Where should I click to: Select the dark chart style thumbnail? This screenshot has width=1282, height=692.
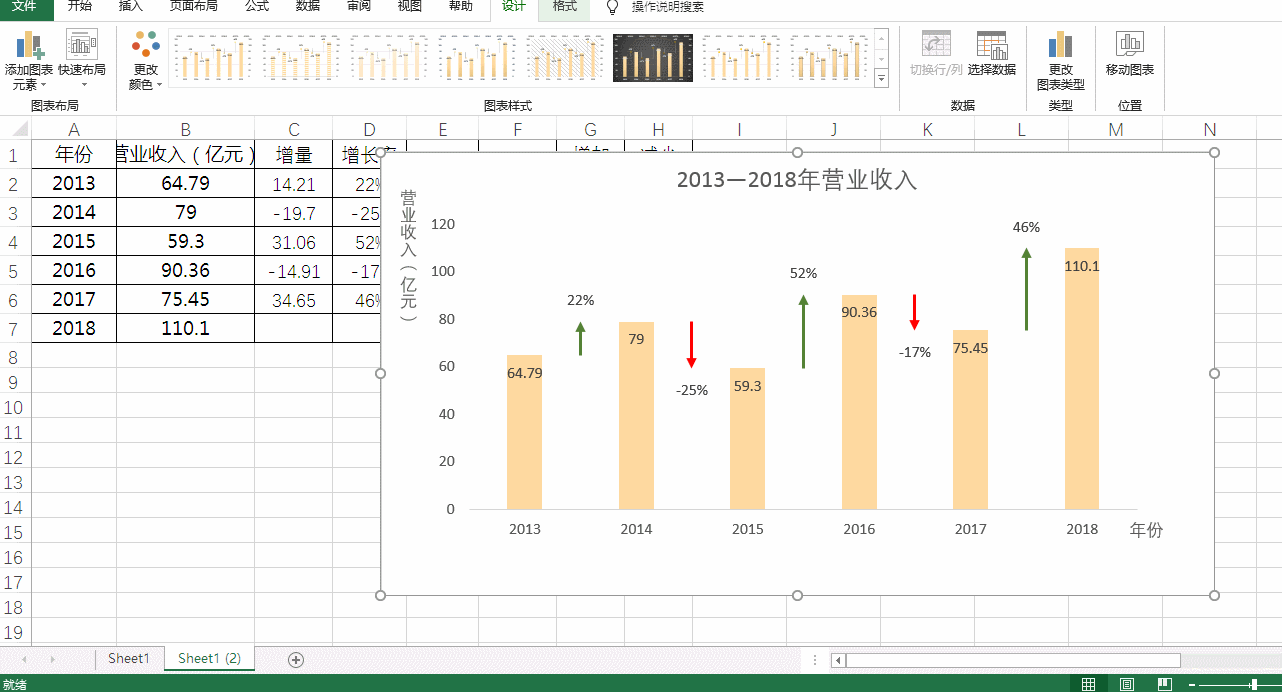(652, 58)
